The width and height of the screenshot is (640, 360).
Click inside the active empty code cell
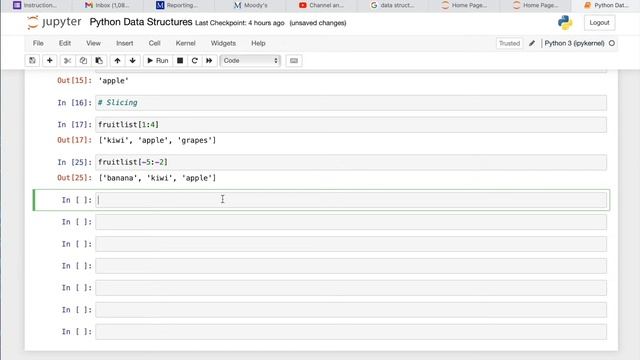351,200
